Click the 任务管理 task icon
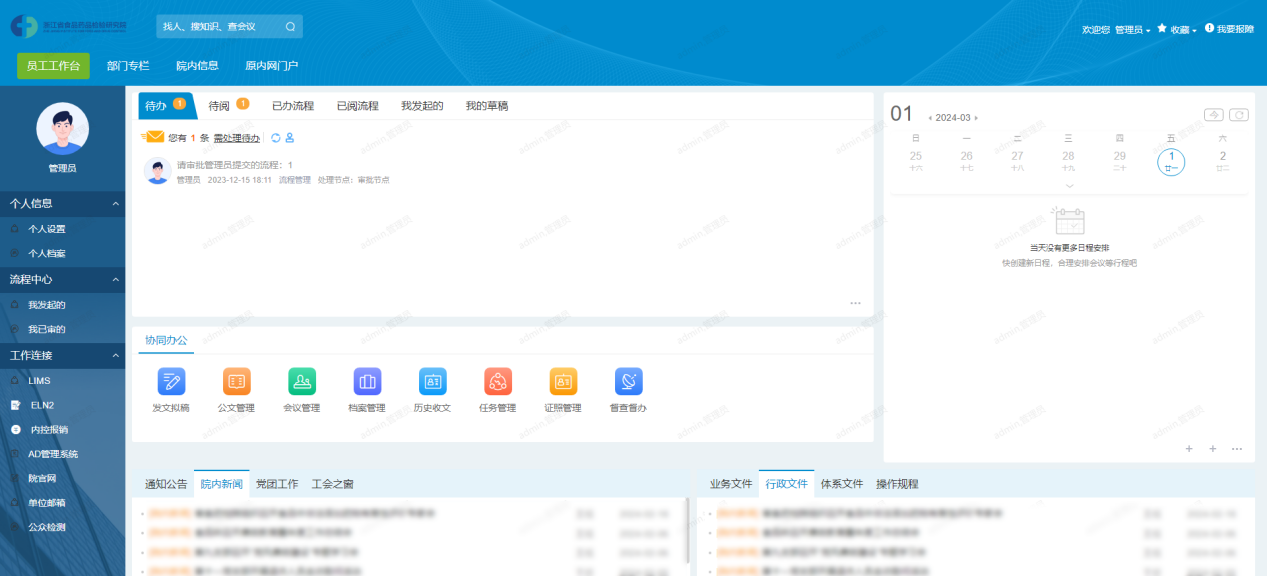Viewport: 1267px width, 576px height. [498, 382]
